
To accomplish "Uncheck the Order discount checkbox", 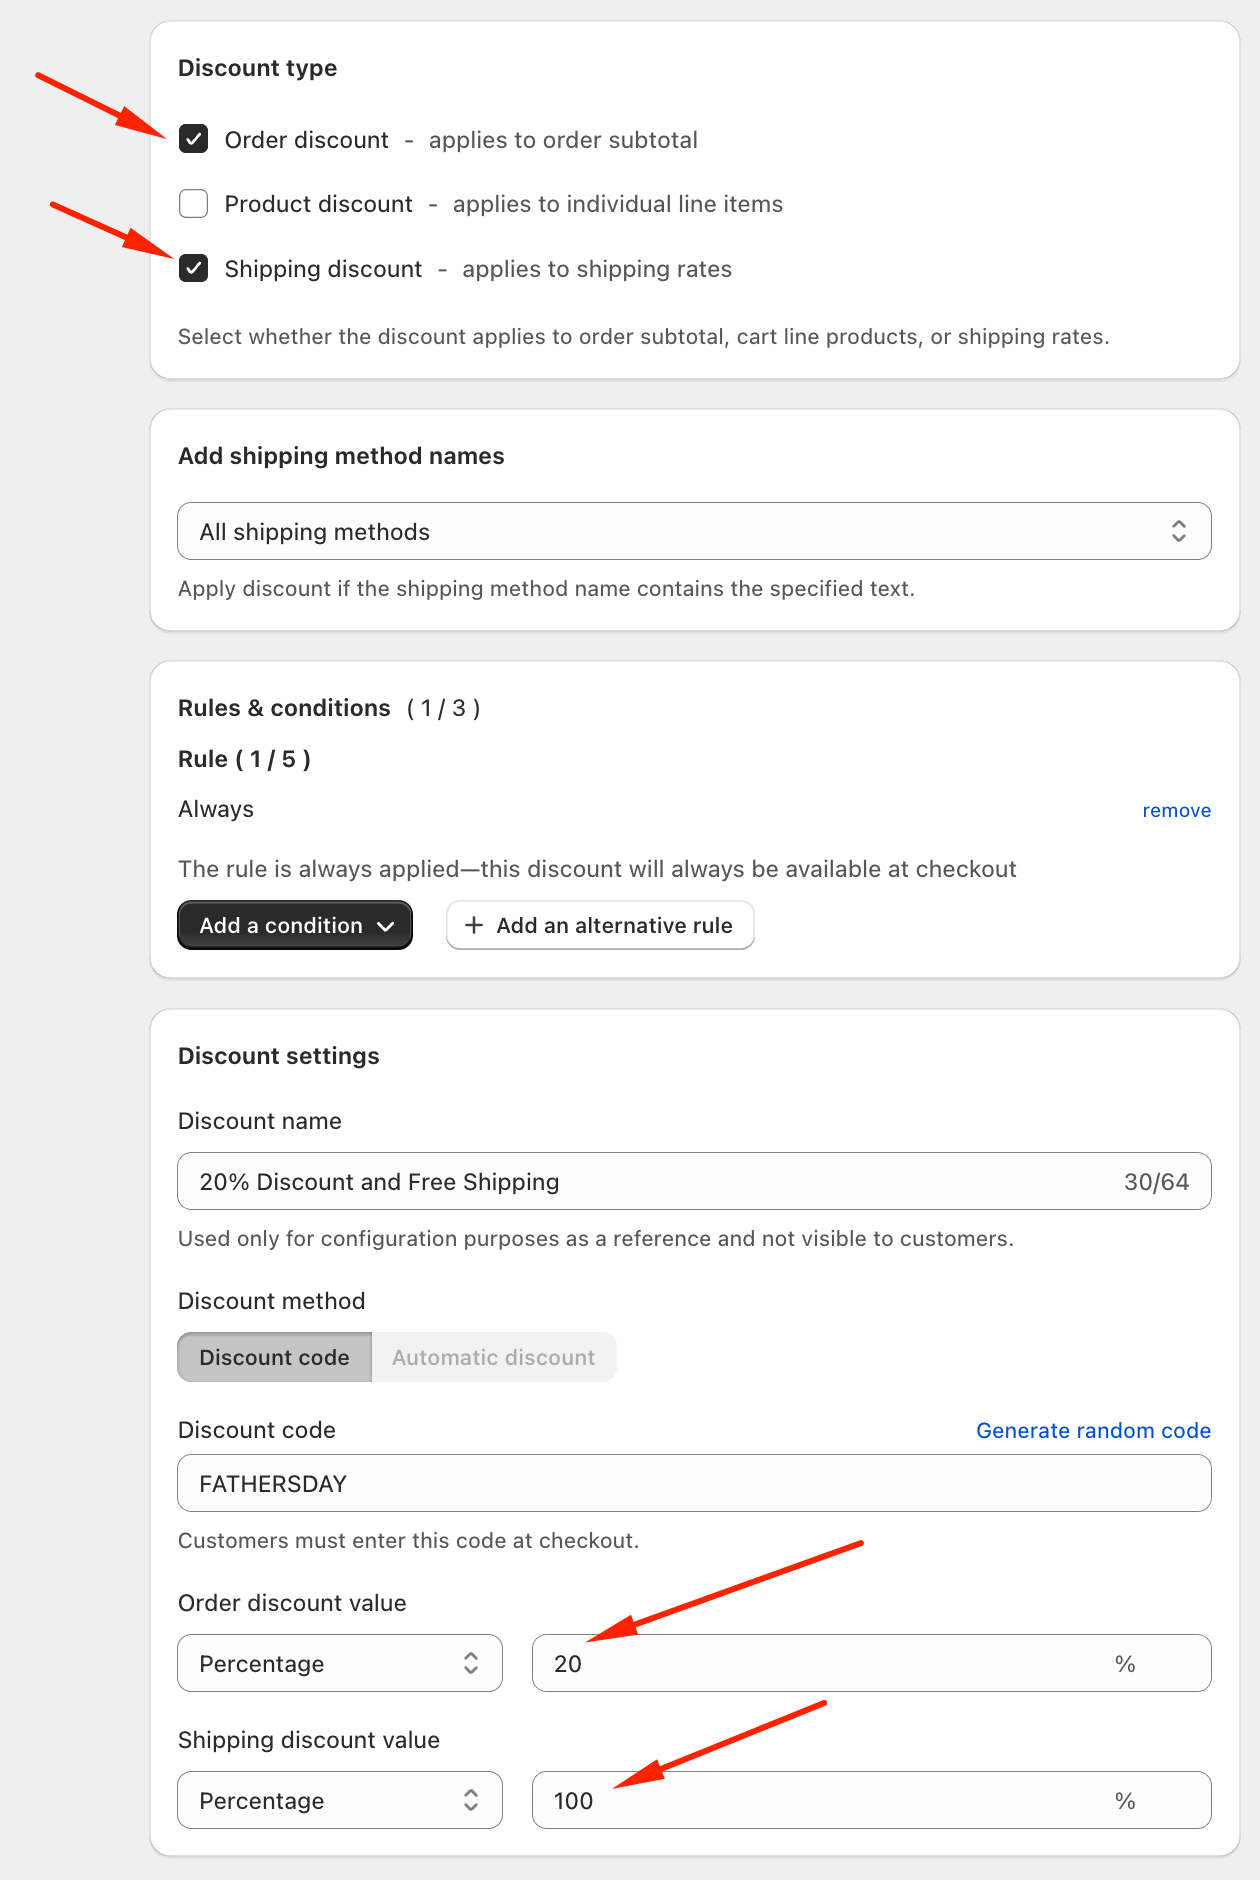I will pyautogui.click(x=193, y=139).
